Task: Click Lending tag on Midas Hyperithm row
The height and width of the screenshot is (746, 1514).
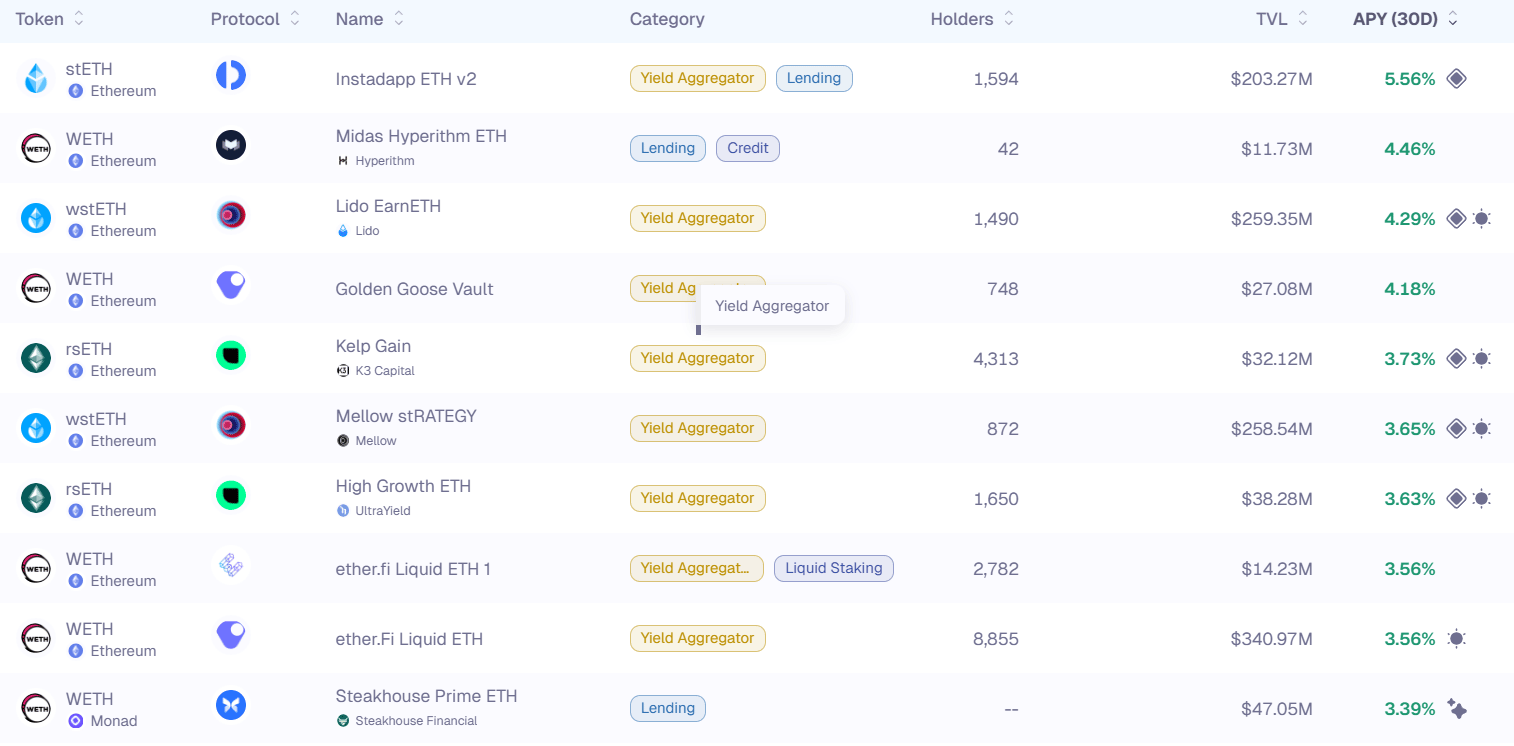Action: click(668, 148)
